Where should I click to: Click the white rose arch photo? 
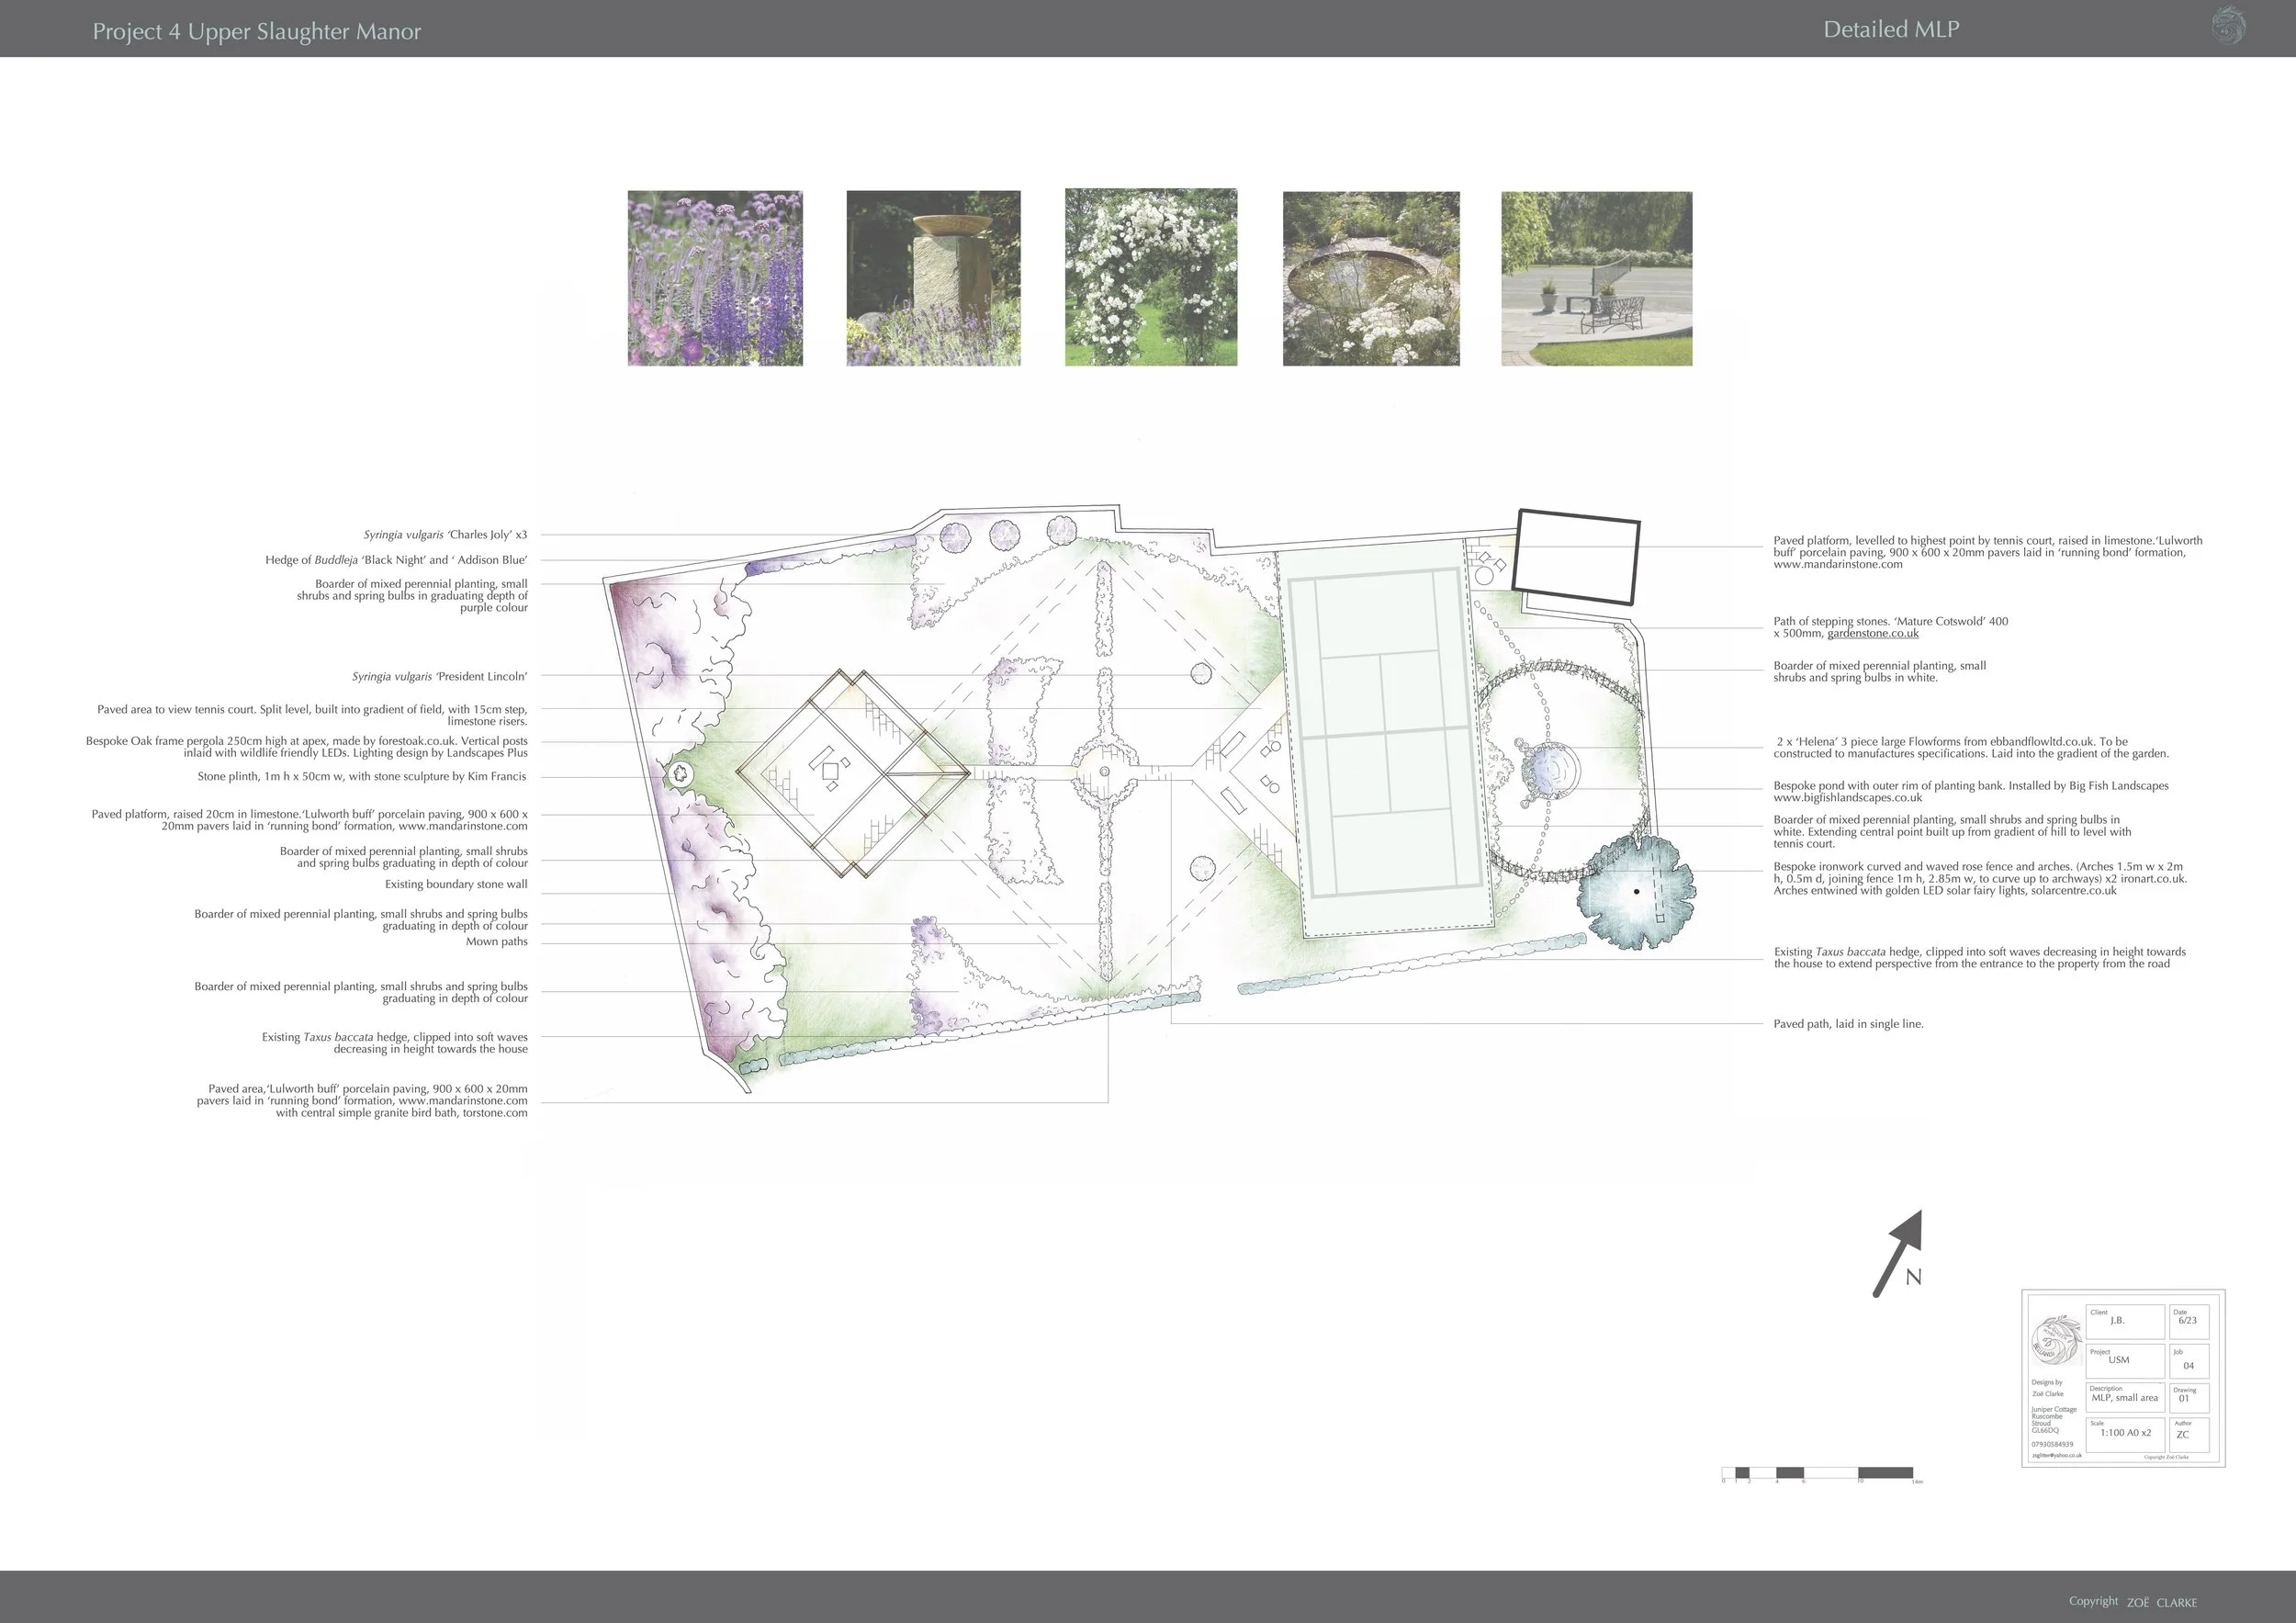[1151, 277]
